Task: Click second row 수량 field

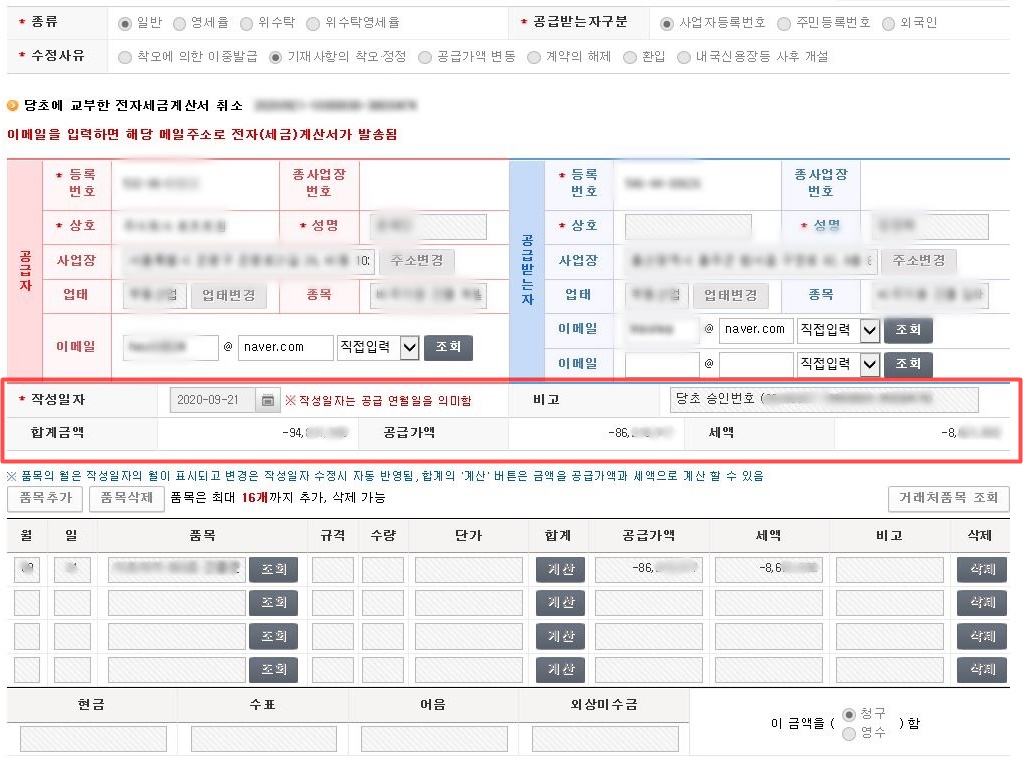Action: point(383,603)
